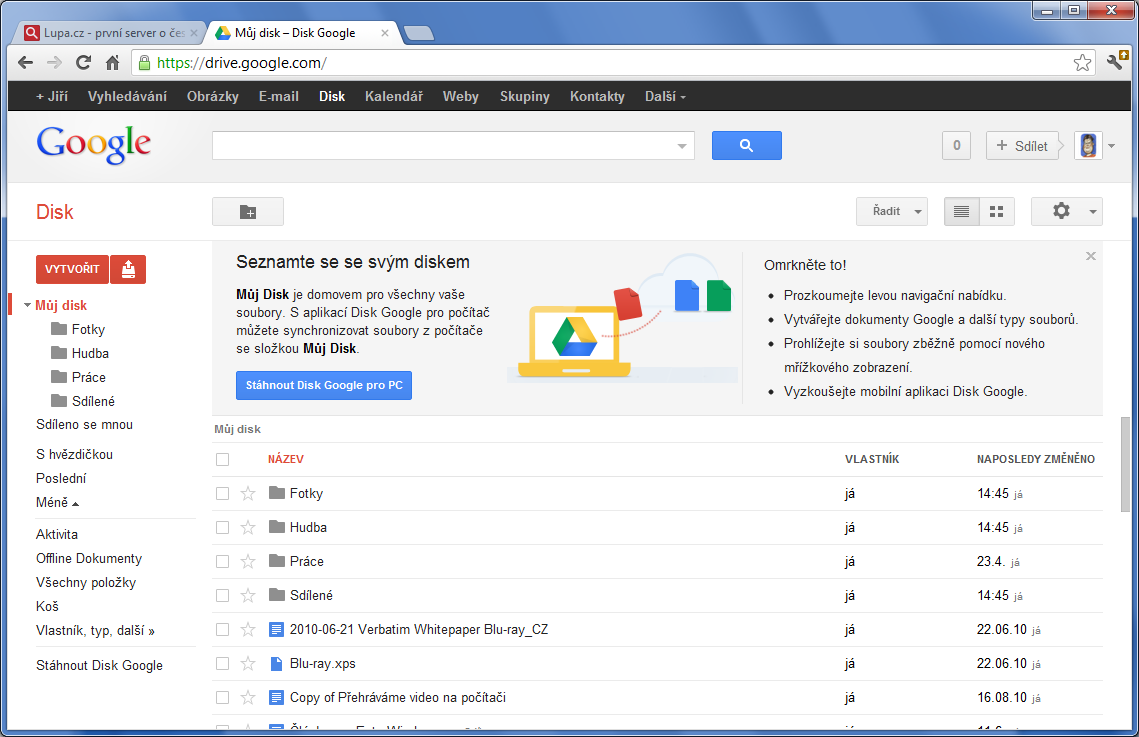The height and width of the screenshot is (737, 1139).
Task: Dismiss the welcome banner with X
Action: [x=1090, y=256]
